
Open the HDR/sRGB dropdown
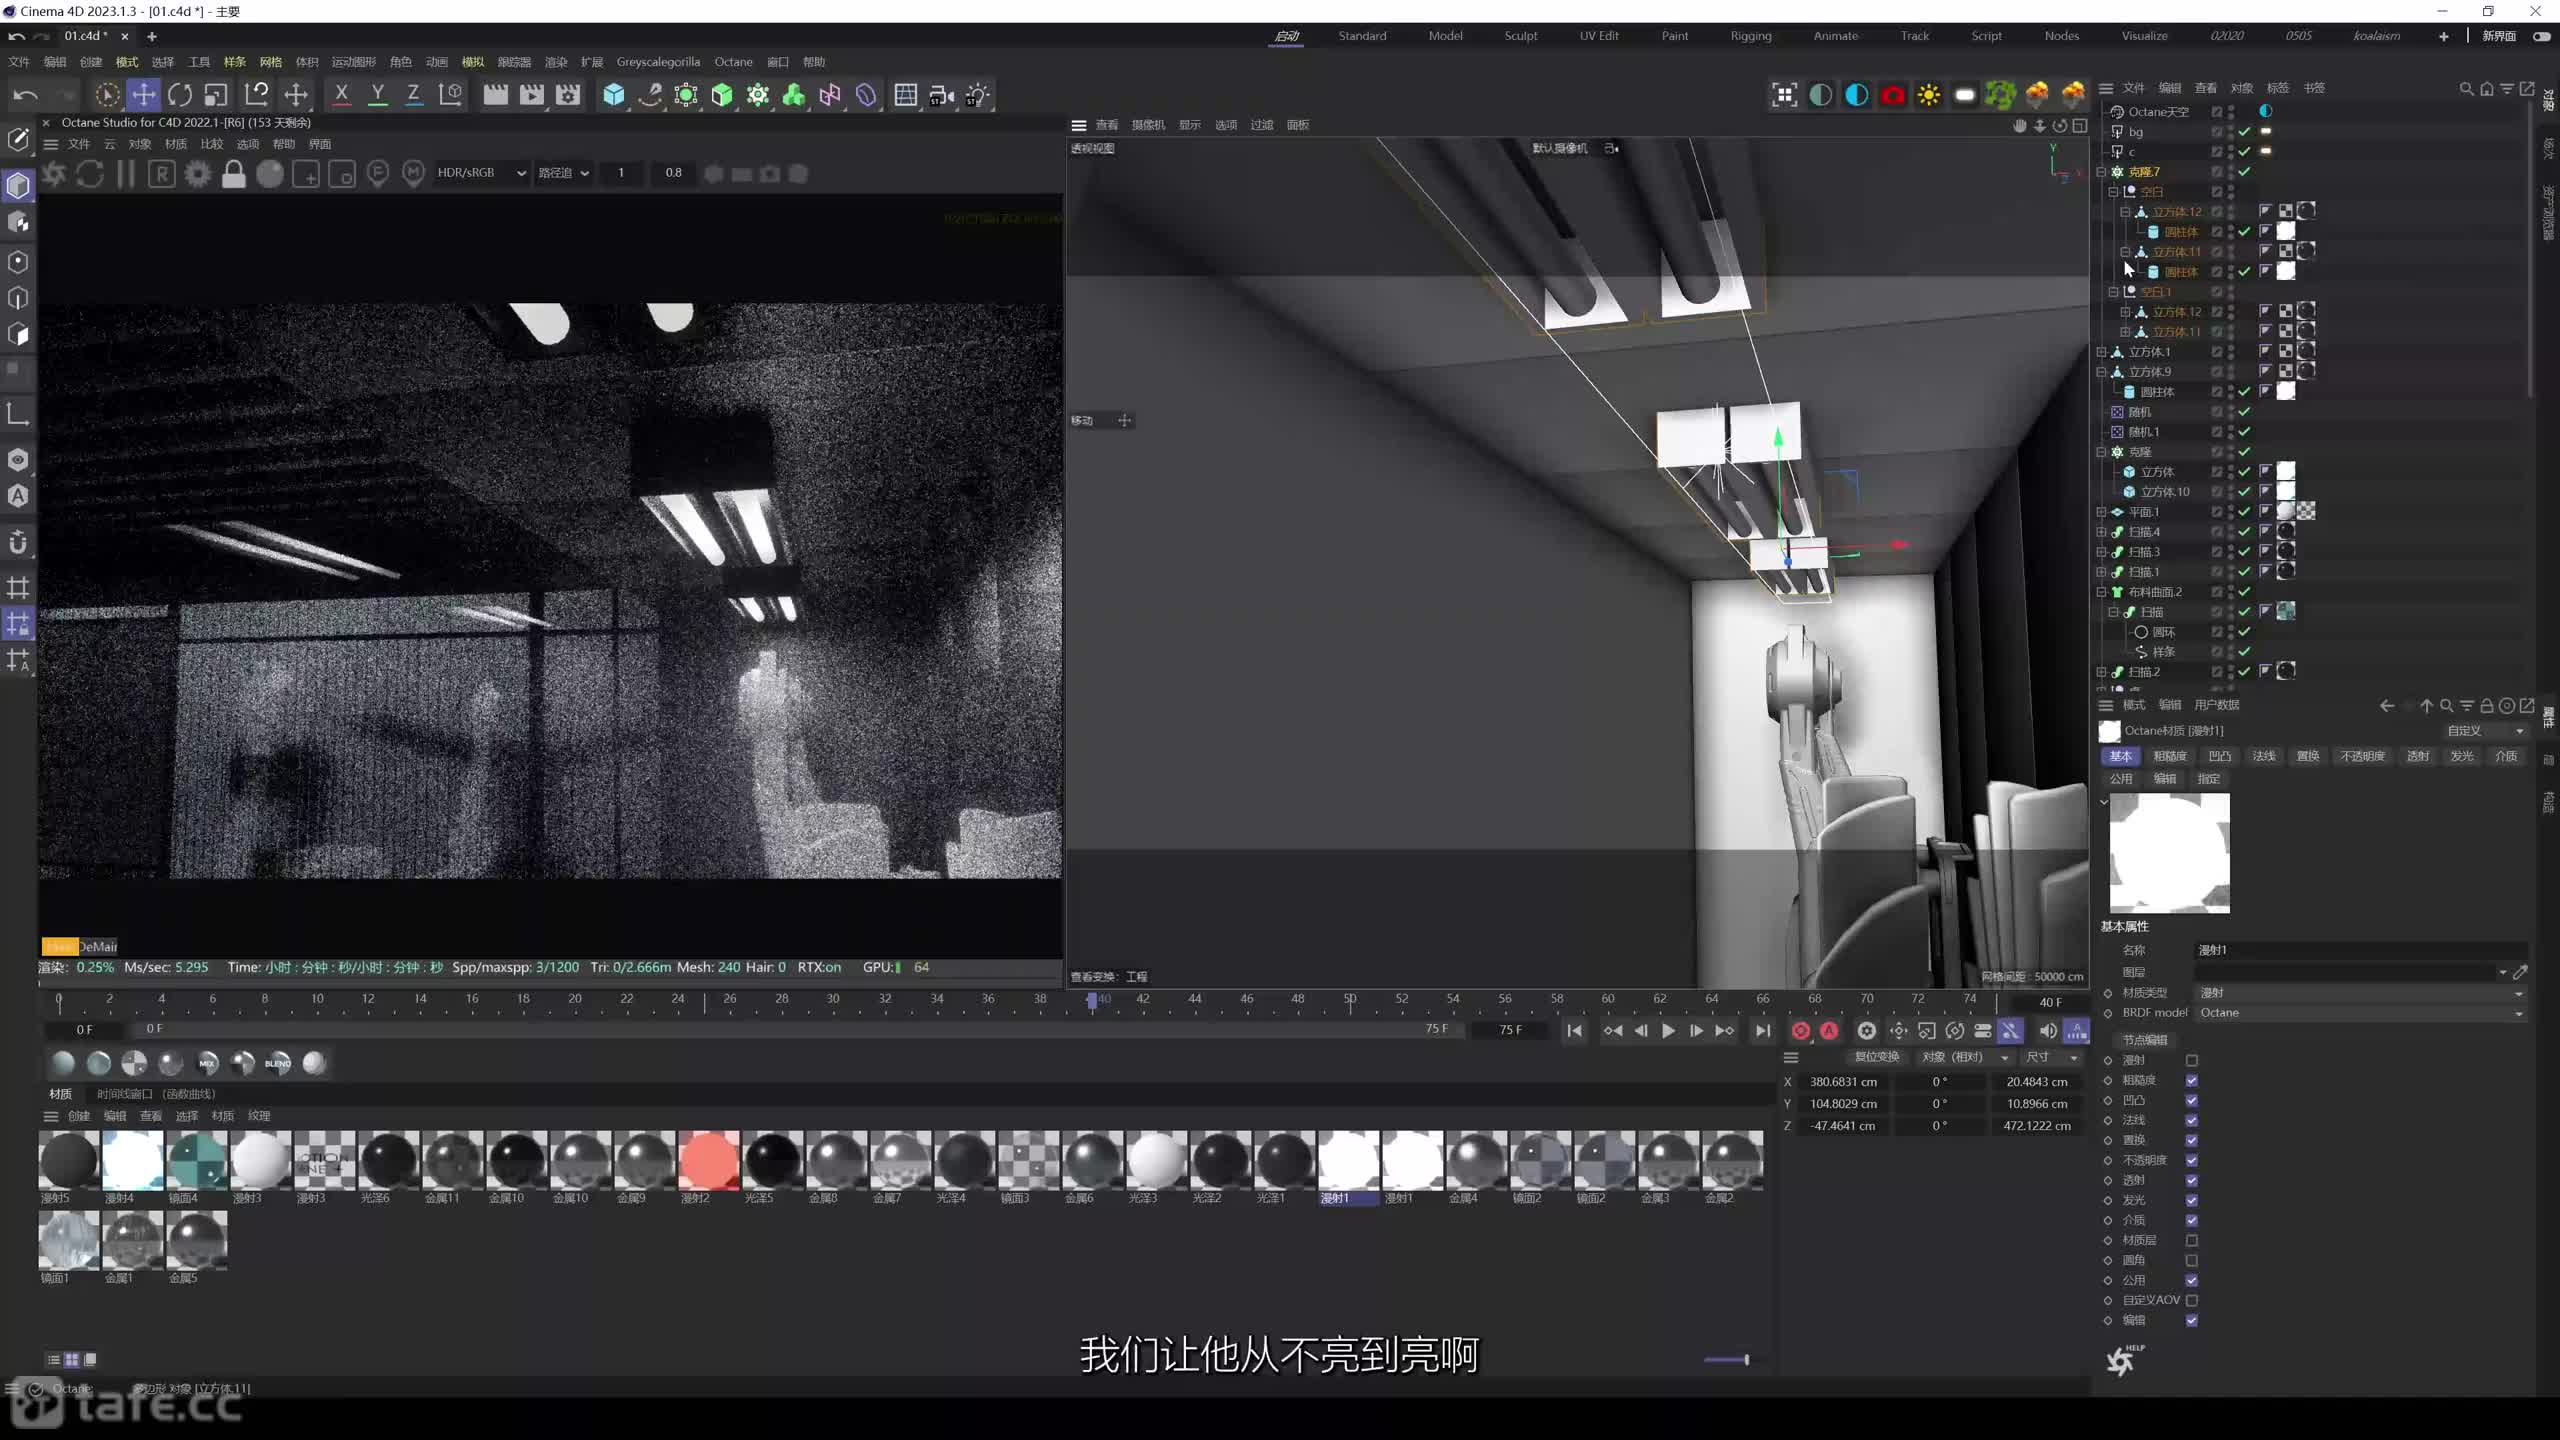tap(480, 173)
